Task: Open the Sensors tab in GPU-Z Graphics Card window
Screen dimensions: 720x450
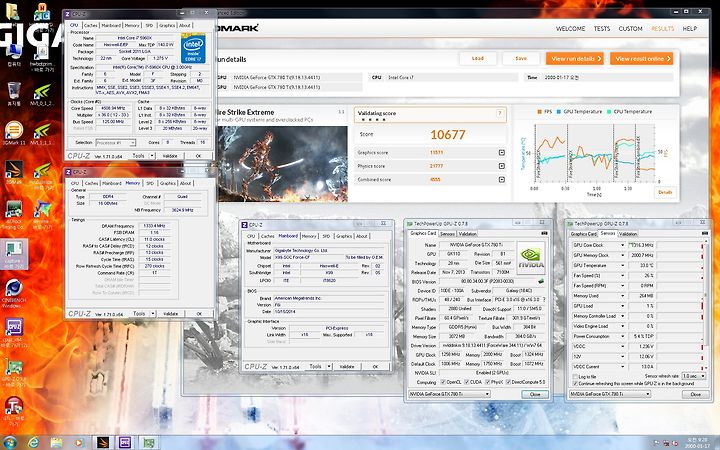Action: click(x=447, y=234)
